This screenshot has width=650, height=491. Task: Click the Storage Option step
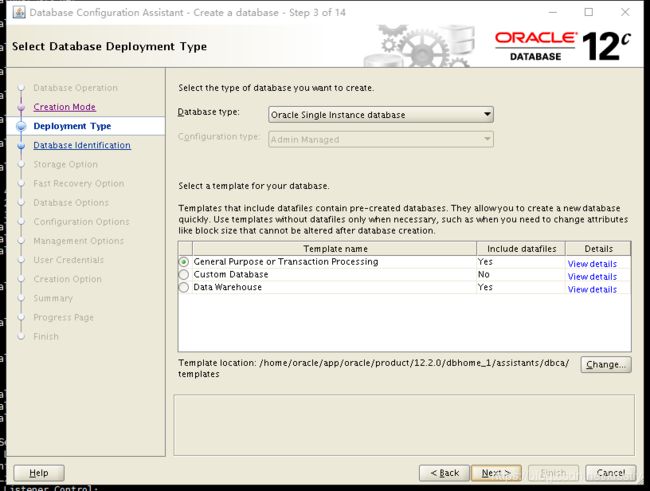[x=65, y=164]
